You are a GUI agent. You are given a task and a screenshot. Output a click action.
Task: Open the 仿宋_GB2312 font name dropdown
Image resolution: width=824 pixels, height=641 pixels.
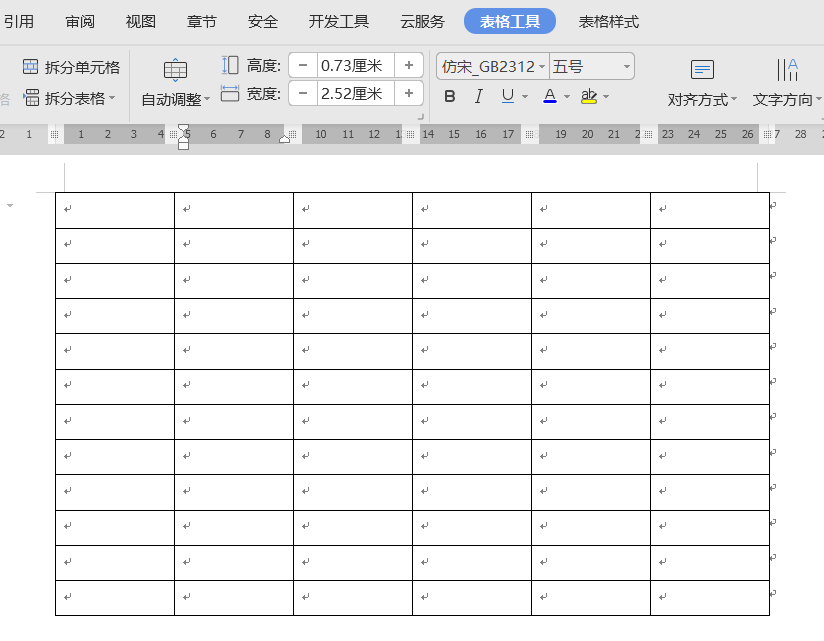(542, 67)
